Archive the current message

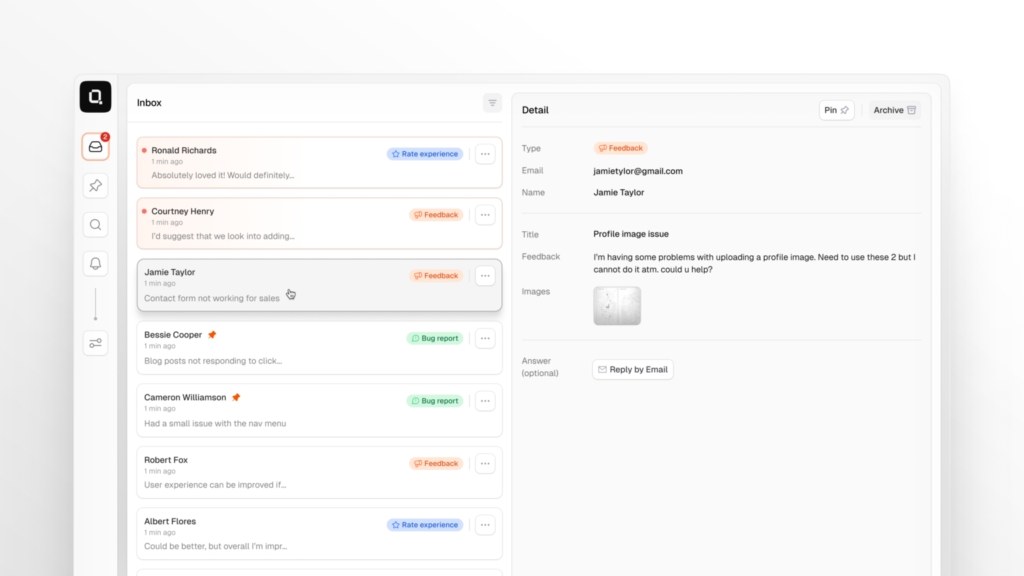tap(894, 110)
